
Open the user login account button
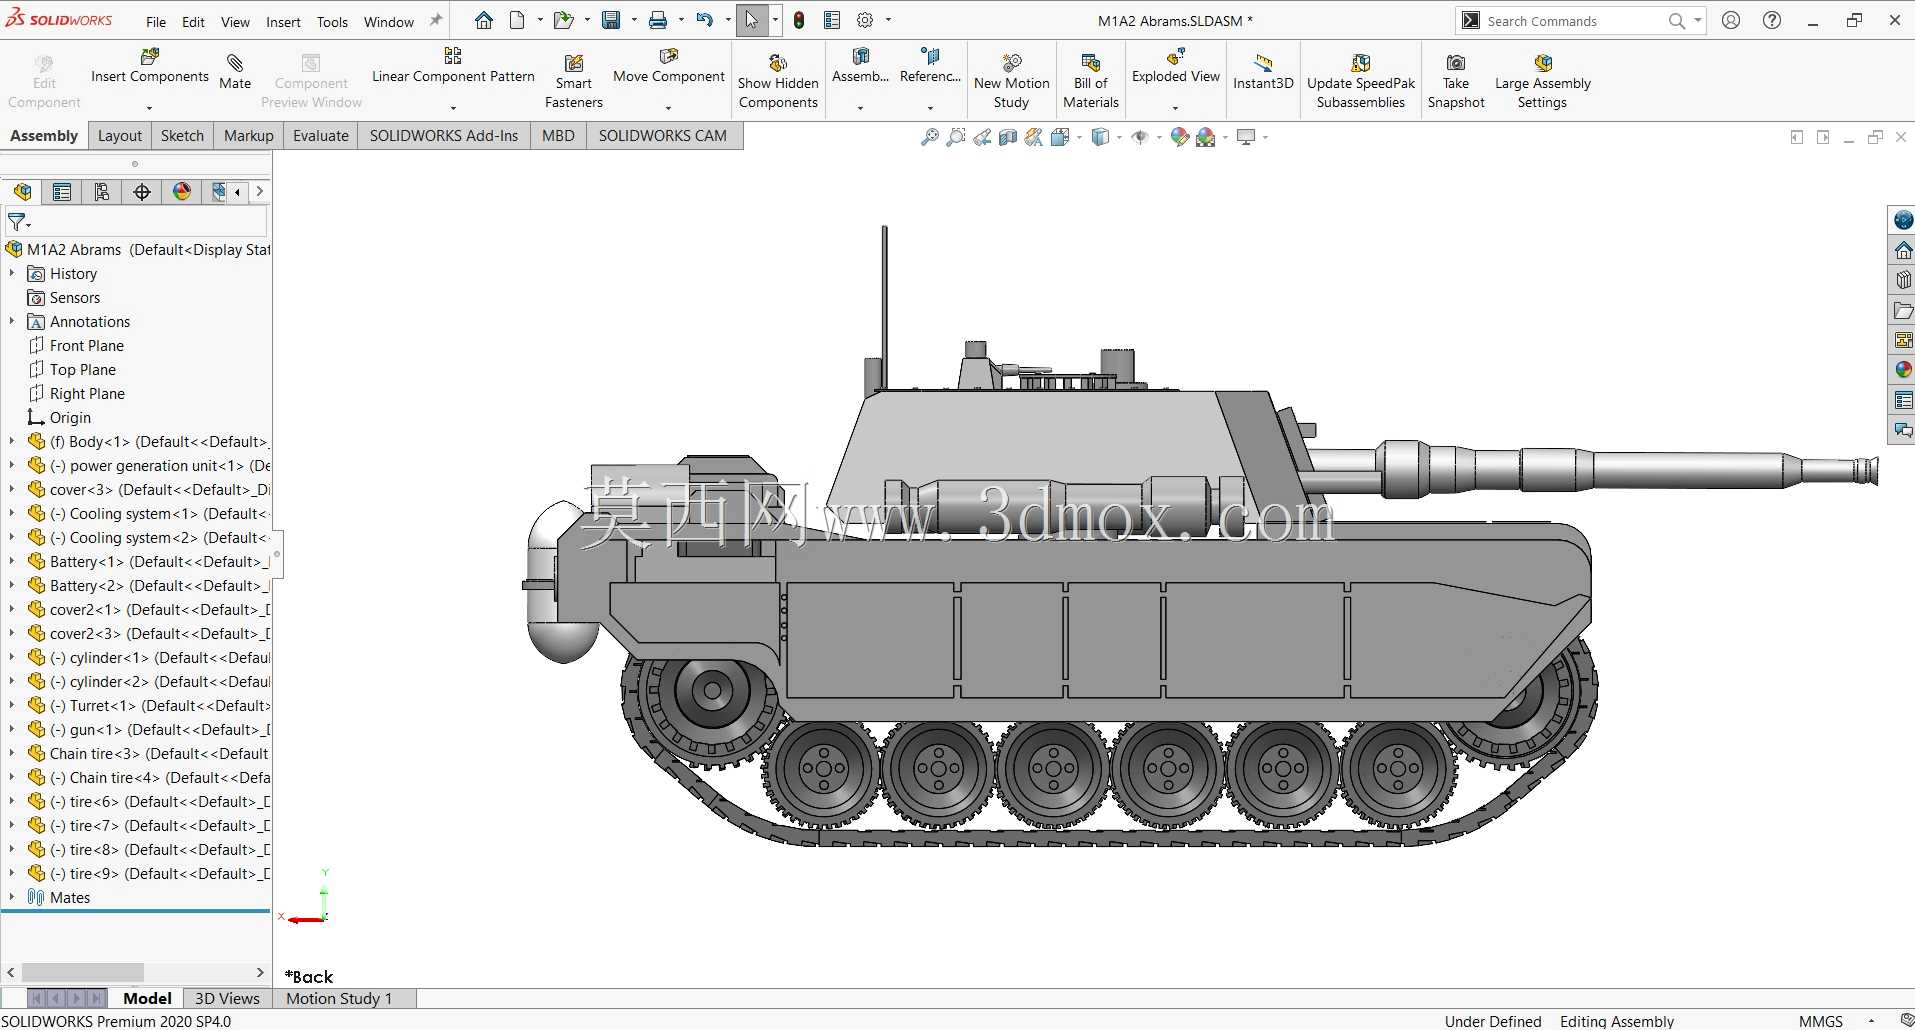click(x=1731, y=20)
